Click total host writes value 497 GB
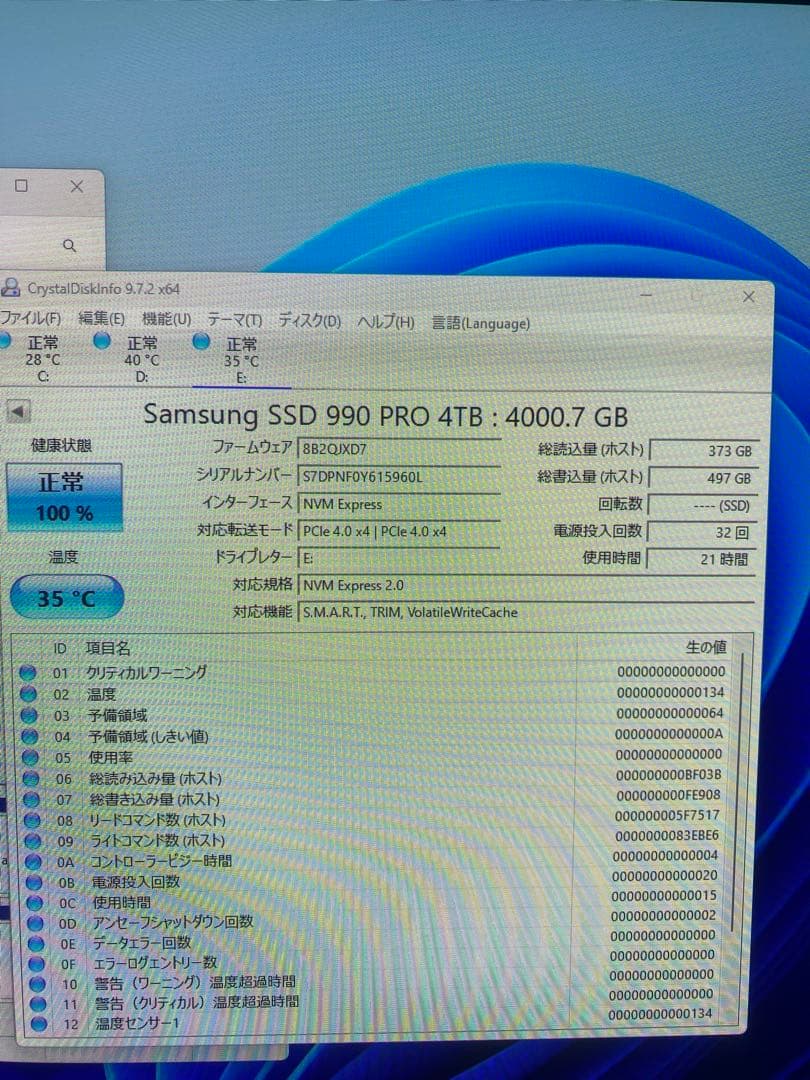Viewport: 810px width, 1080px height. (703, 478)
